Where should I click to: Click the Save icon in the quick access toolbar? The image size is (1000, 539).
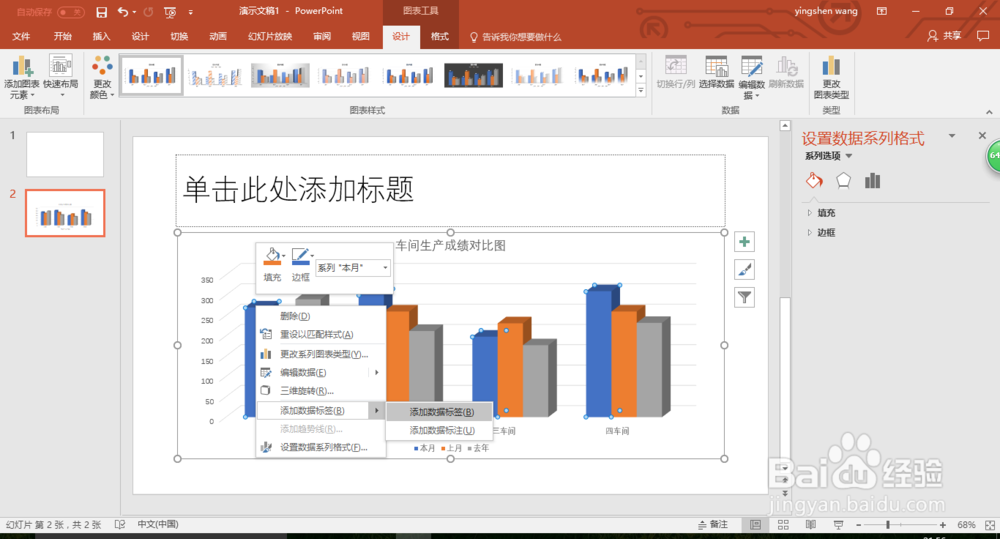pos(101,11)
